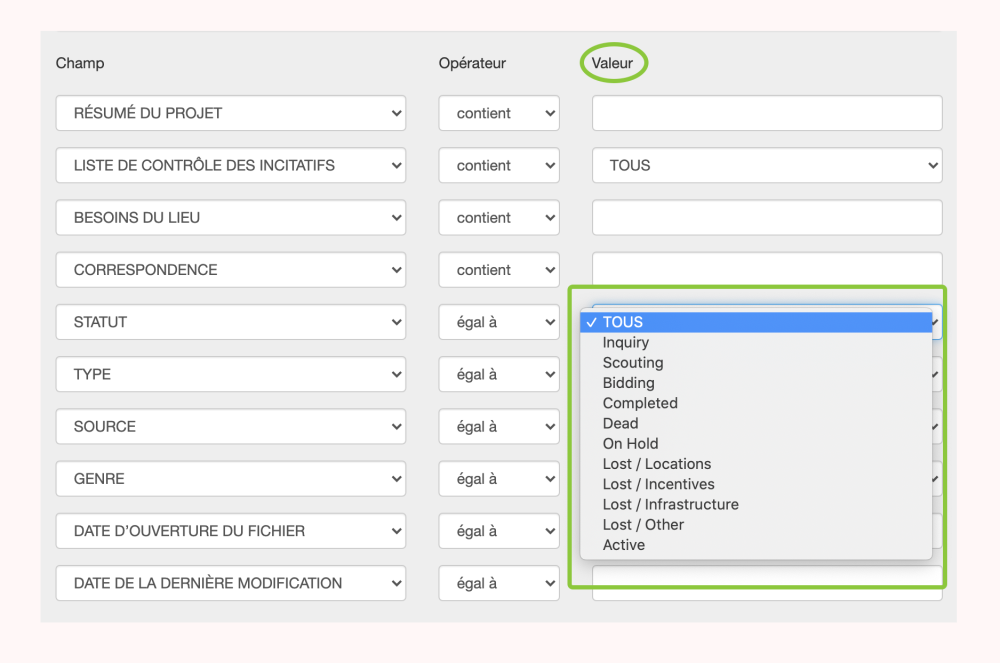1000x663 pixels.
Task: Choose Lost / Incentives from list
Action: coord(659,484)
